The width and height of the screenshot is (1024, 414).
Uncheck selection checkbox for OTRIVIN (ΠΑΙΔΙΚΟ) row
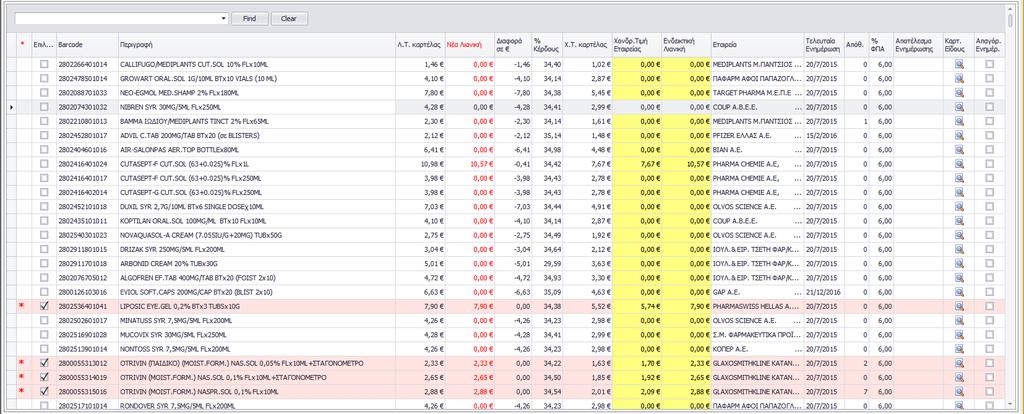[44, 363]
